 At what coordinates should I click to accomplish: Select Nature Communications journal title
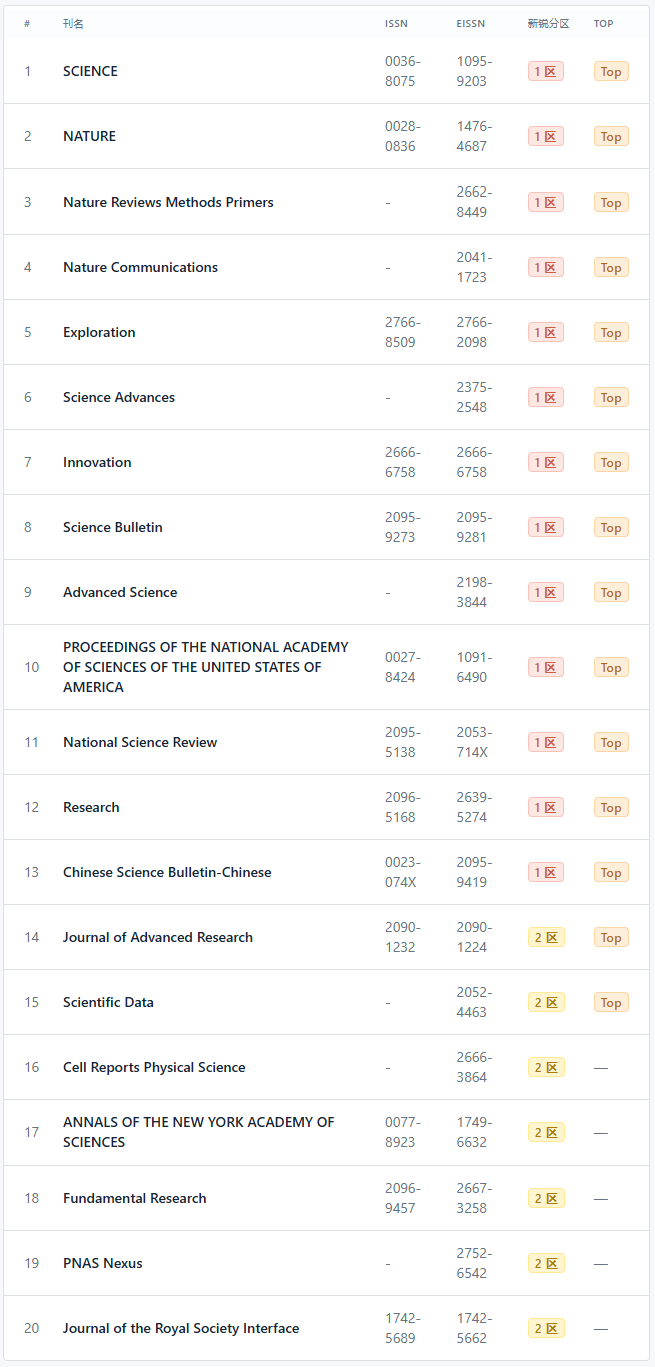pyautogui.click(x=140, y=267)
